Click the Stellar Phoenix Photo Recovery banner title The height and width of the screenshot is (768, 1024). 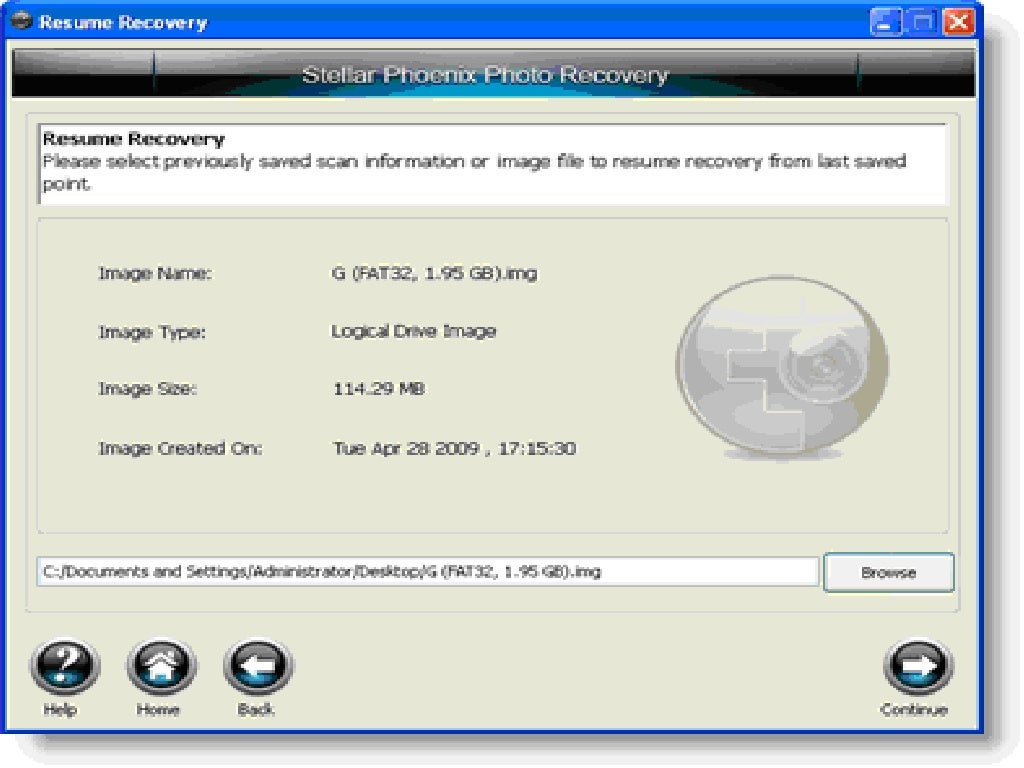485,75
